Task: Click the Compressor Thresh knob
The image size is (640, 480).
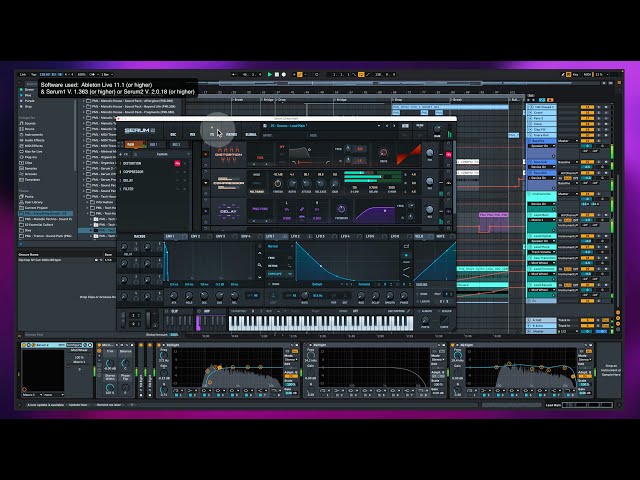Action: pyautogui.click(x=278, y=183)
